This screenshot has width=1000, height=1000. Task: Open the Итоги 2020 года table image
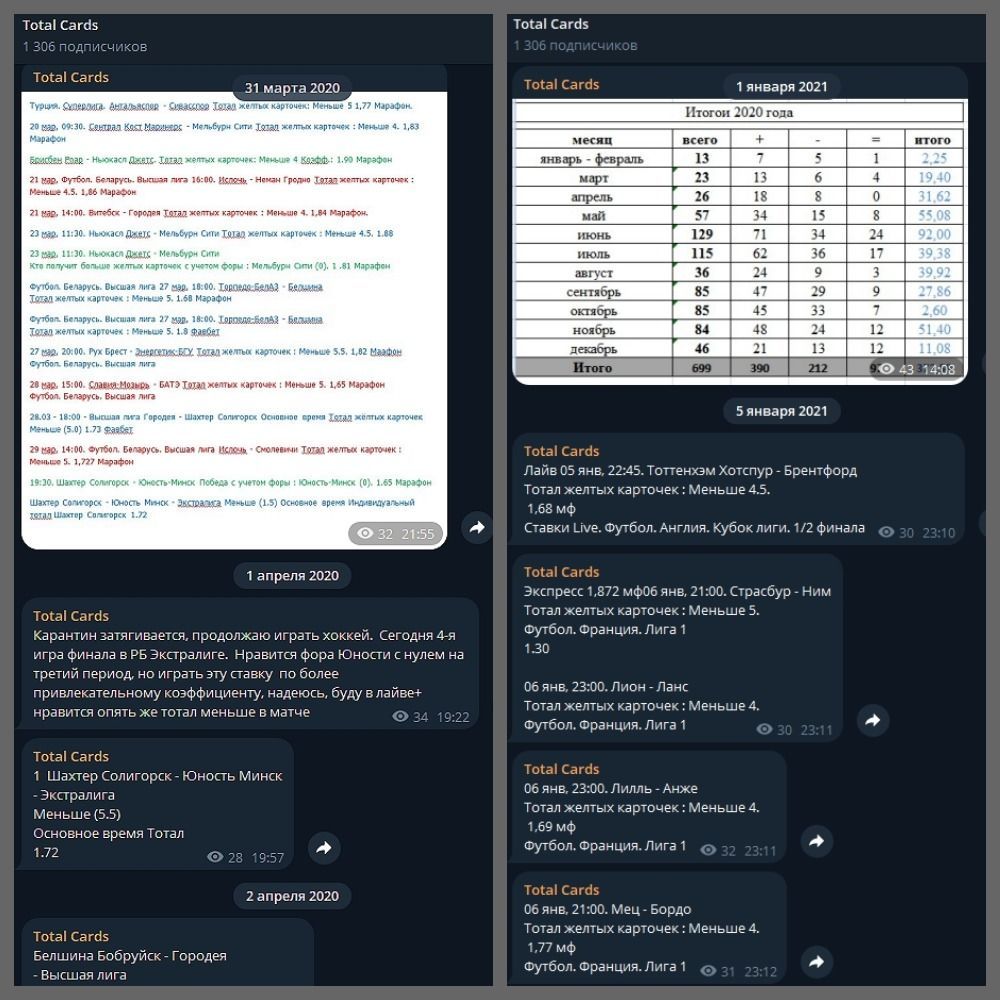point(740,240)
